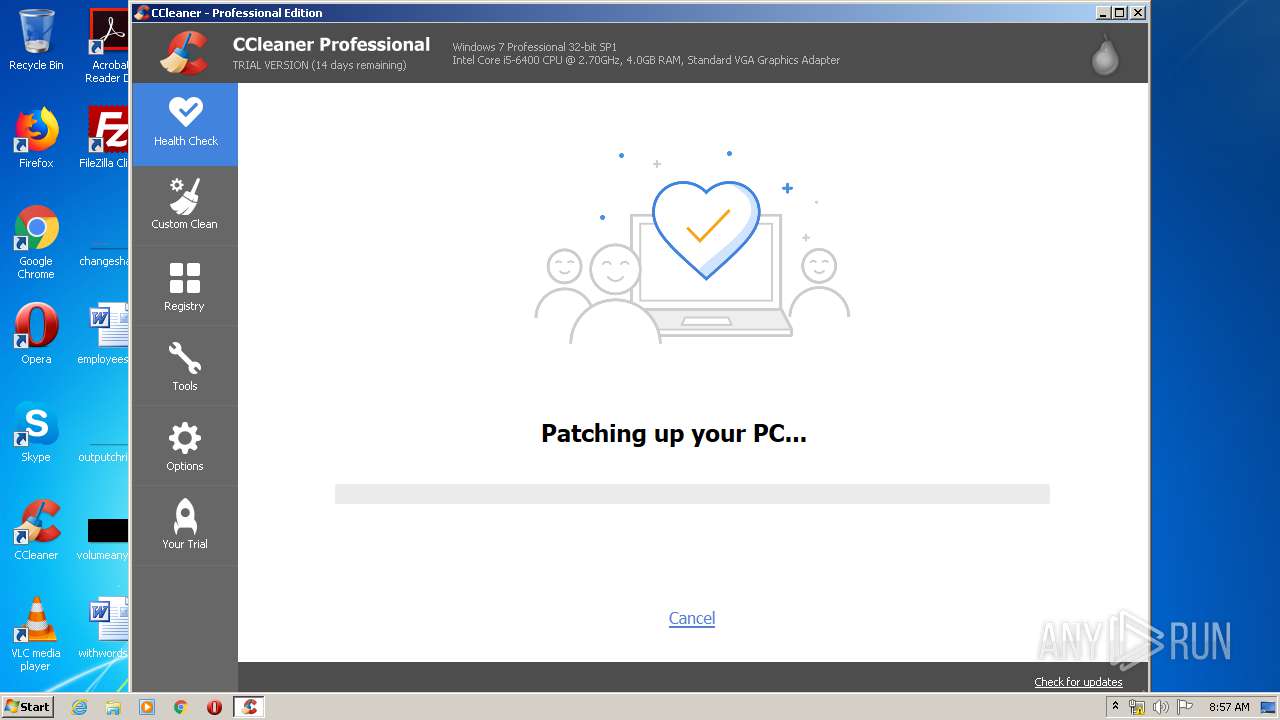The width and height of the screenshot is (1280, 720).
Task: Click the taskbar clock 8:57 AM
Action: click(x=1229, y=707)
